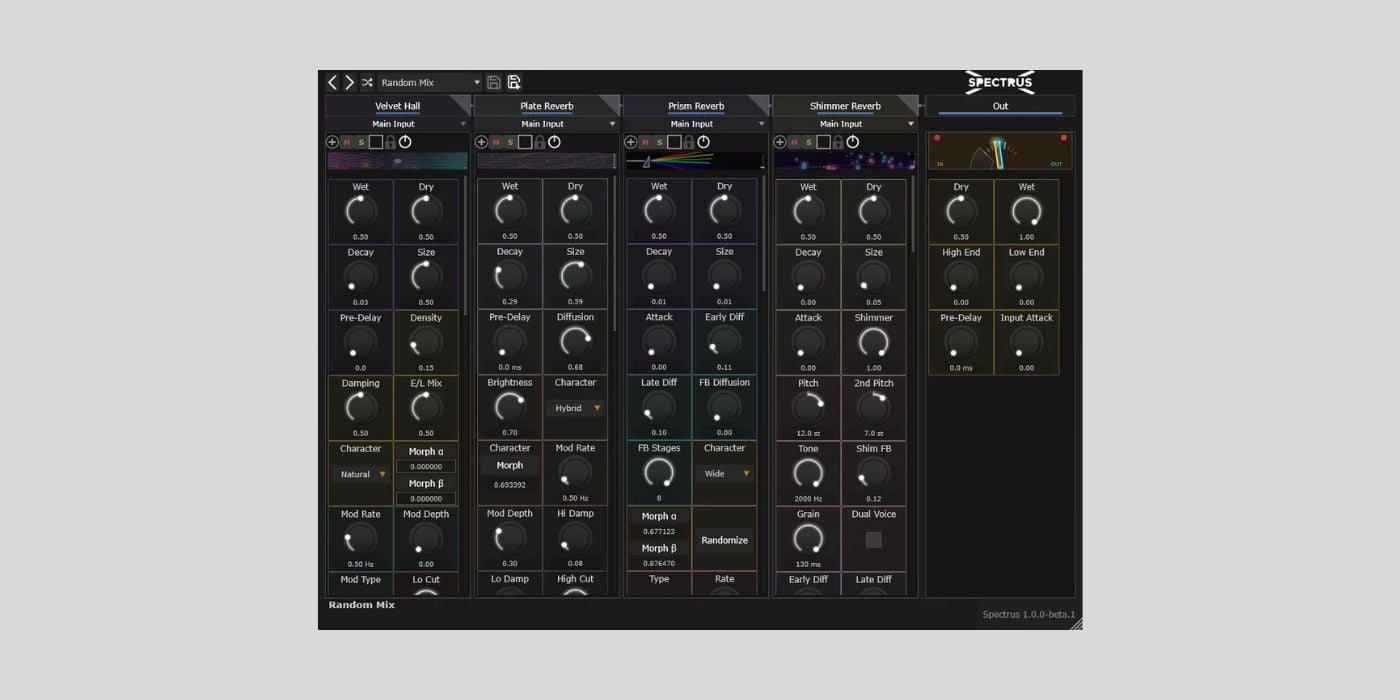Click the lock icon in Plate Reverb
Image resolution: width=1400 pixels, height=700 pixels.
540,142
